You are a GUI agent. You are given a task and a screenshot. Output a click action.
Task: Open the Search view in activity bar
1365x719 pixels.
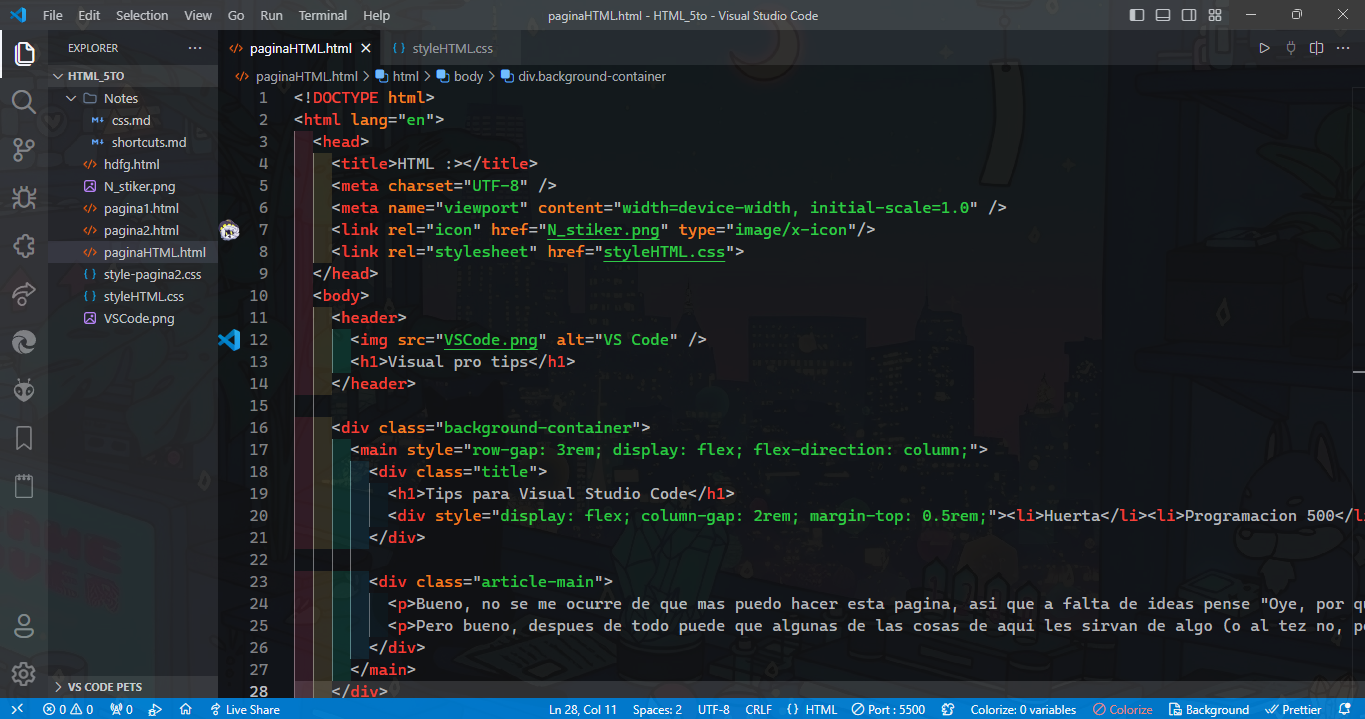pos(24,101)
